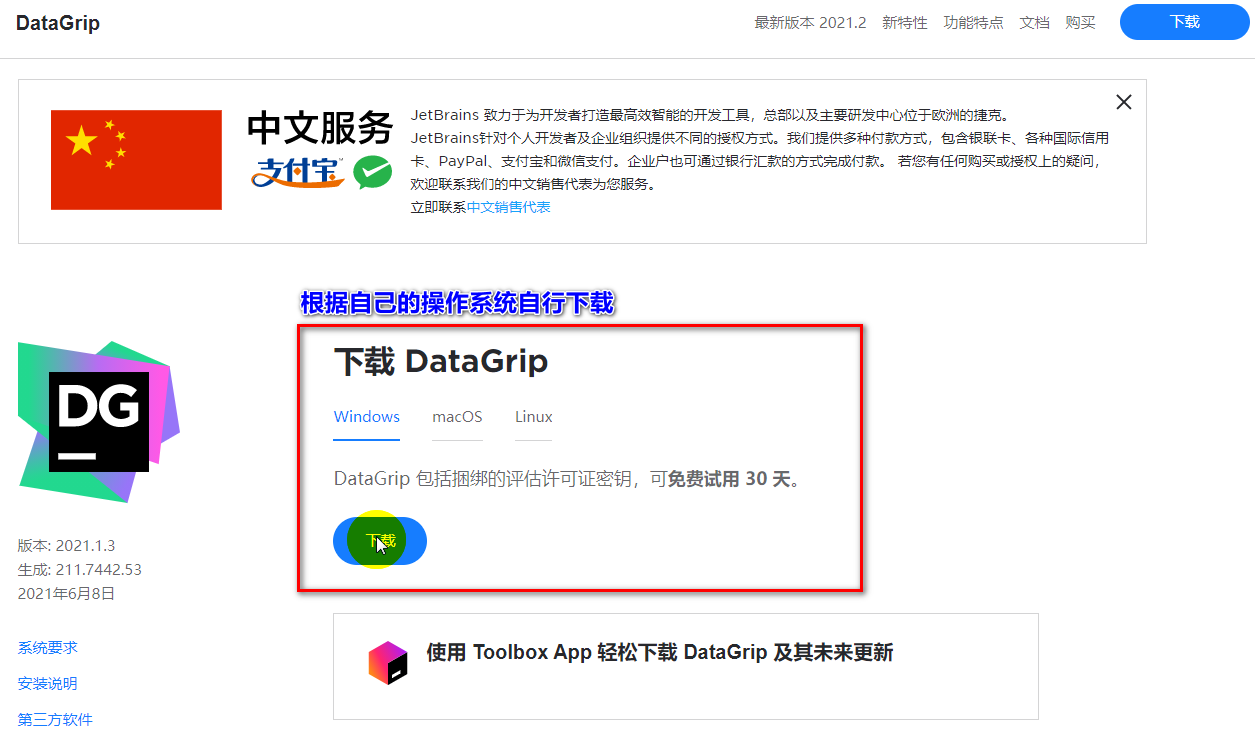
Task: Open the 第三方软件 link
Action: click(x=55, y=720)
